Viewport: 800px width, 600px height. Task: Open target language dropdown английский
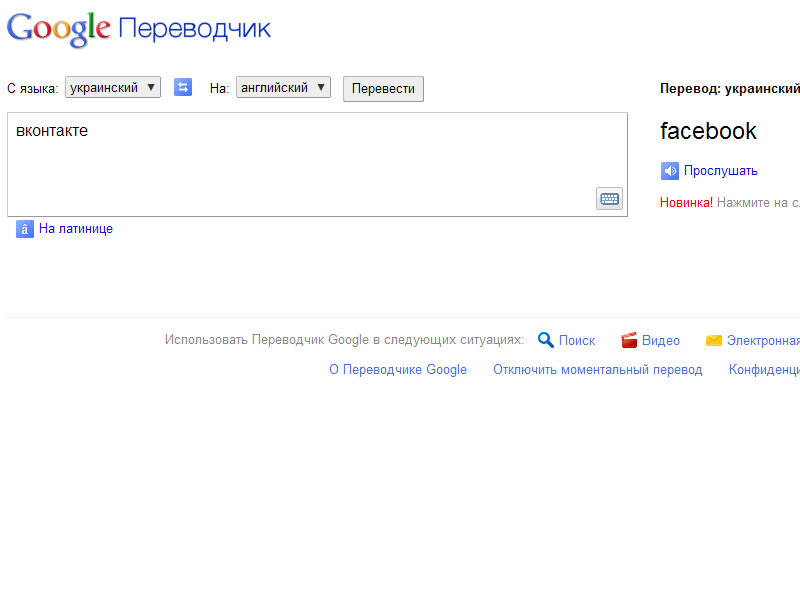tap(283, 87)
